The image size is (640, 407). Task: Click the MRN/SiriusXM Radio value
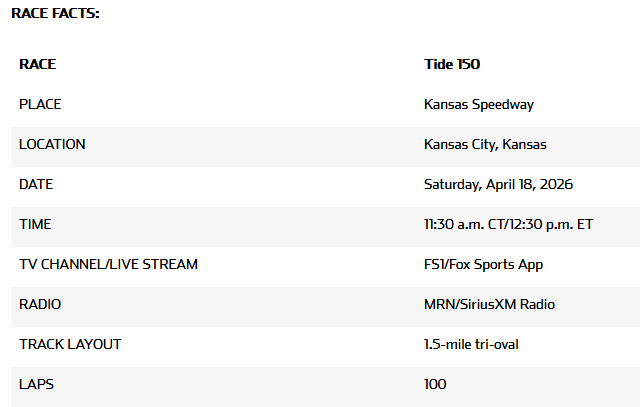[x=489, y=304]
